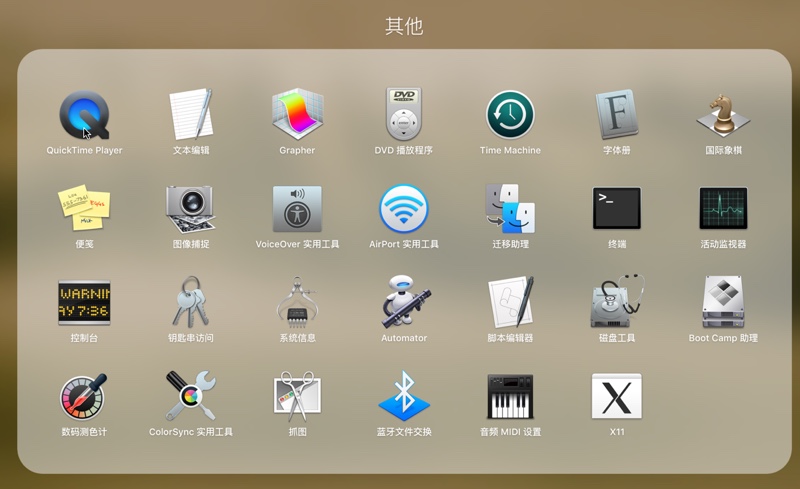This screenshot has width=800, height=489.
Task: Open Time Machine
Action: point(510,115)
